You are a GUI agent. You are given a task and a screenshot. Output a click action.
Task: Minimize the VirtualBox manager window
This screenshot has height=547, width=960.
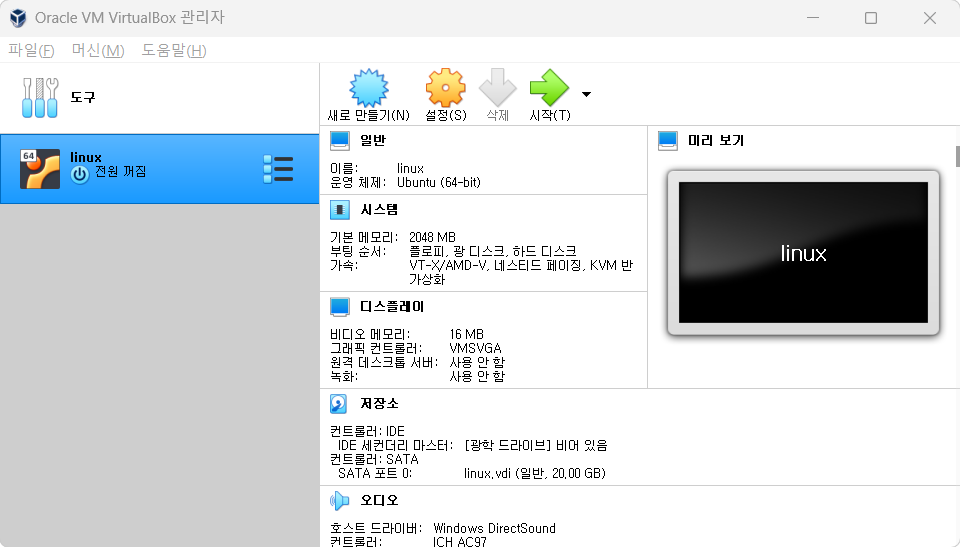coord(812,18)
